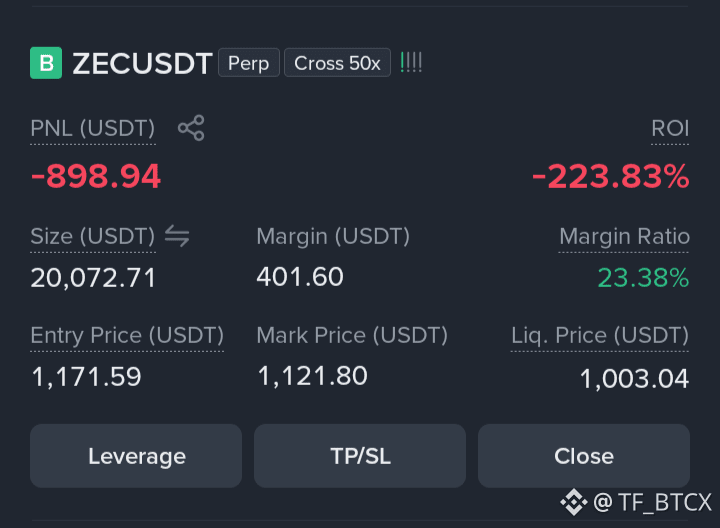Click the ROI label
Screen dimensions: 720x528
pos(670,128)
